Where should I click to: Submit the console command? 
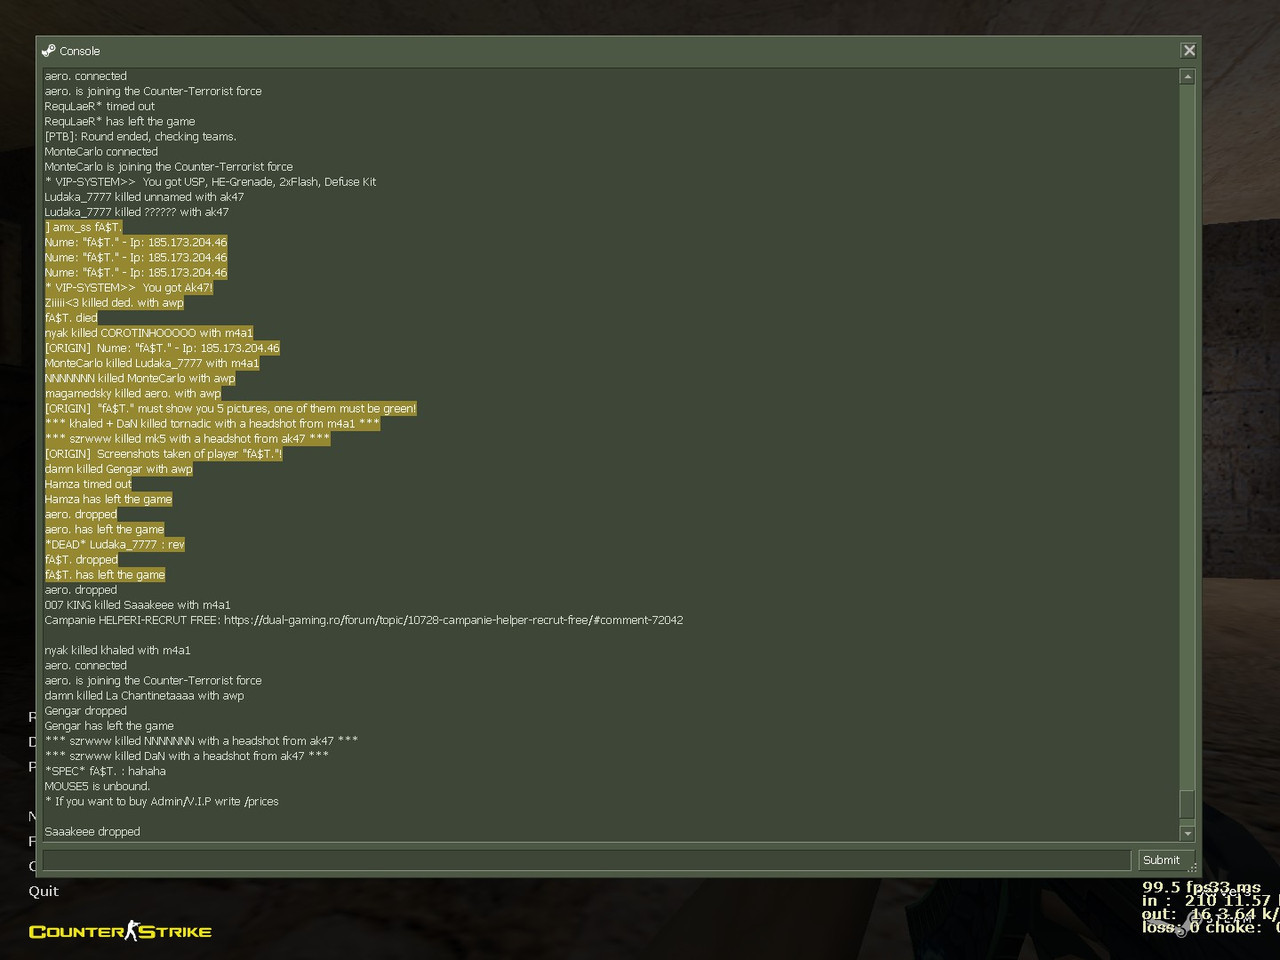click(1161, 860)
